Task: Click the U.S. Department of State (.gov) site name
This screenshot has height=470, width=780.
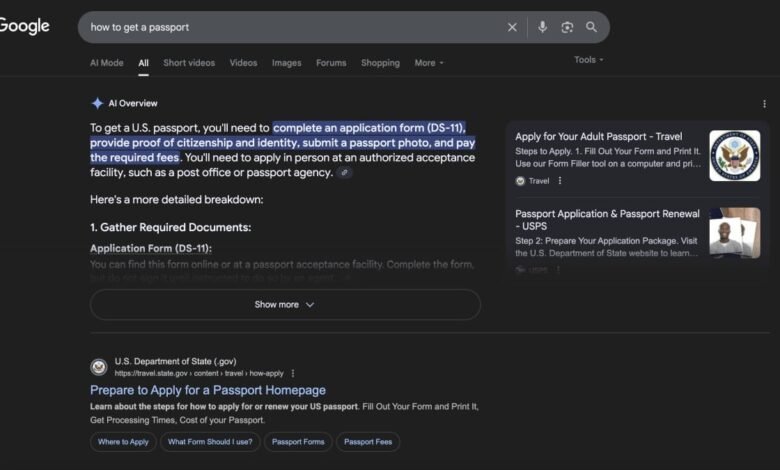Action: point(175,361)
